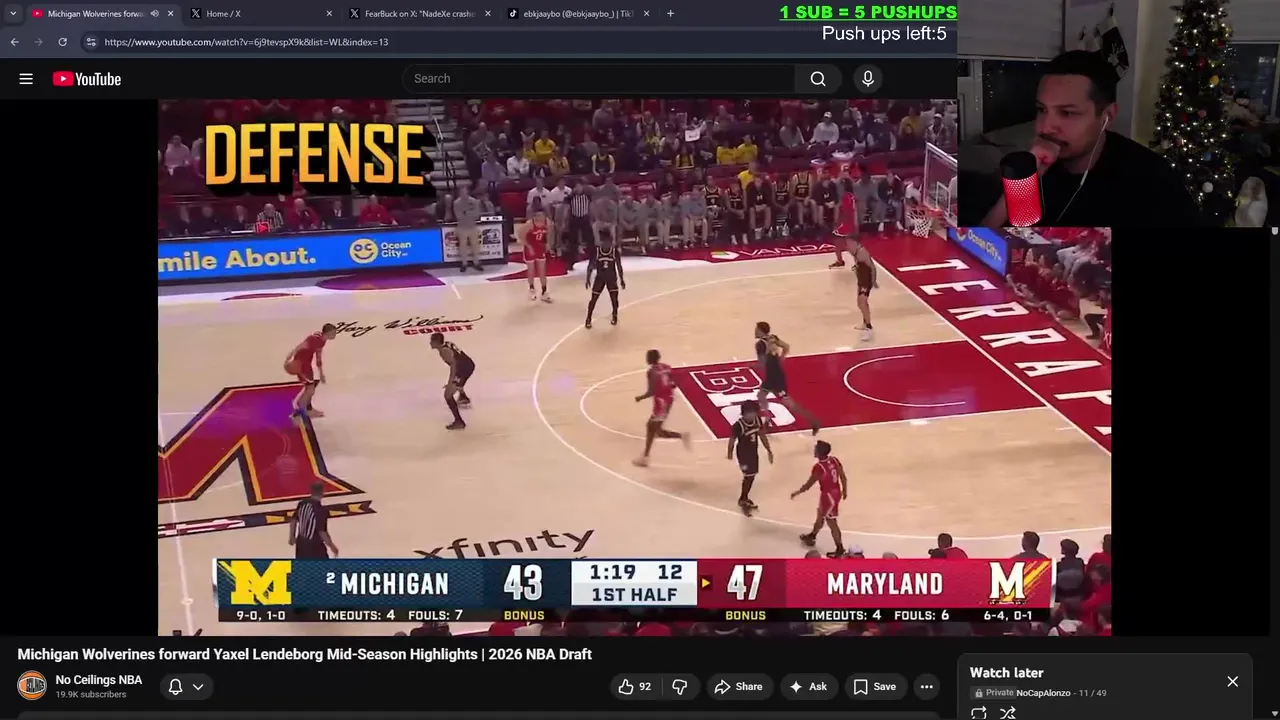Like the video with thumbs up
This screenshot has width=1280, height=720.
pyautogui.click(x=634, y=686)
